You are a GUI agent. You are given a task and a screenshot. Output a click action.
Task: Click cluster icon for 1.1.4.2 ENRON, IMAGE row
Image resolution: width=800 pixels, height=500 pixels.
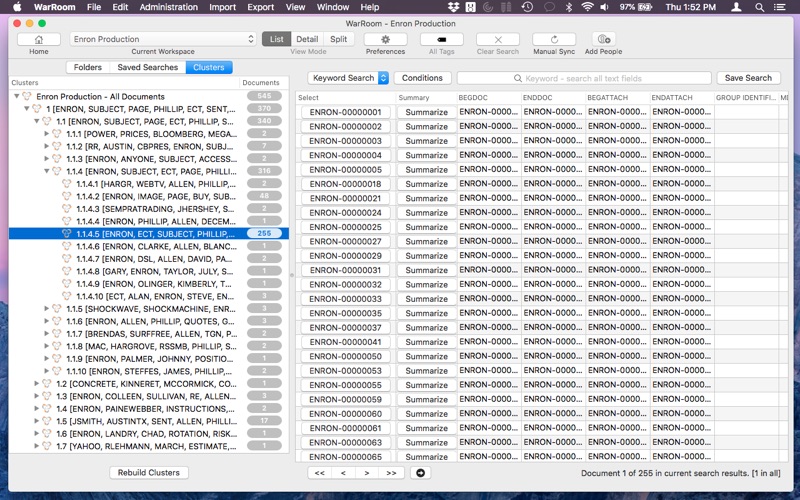click(66, 196)
